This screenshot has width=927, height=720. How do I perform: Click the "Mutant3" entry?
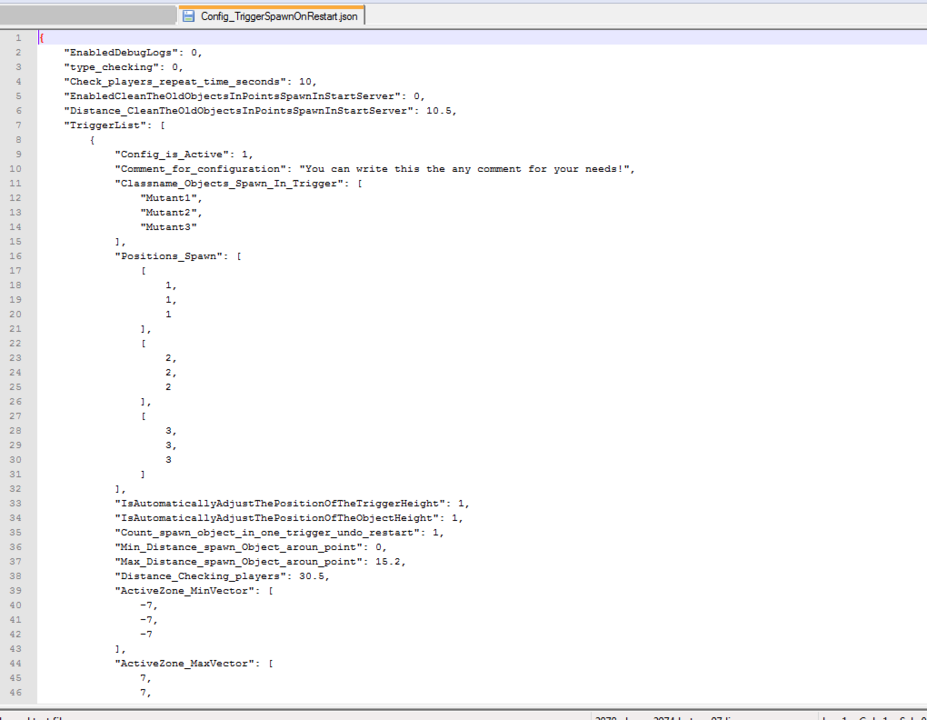168,227
